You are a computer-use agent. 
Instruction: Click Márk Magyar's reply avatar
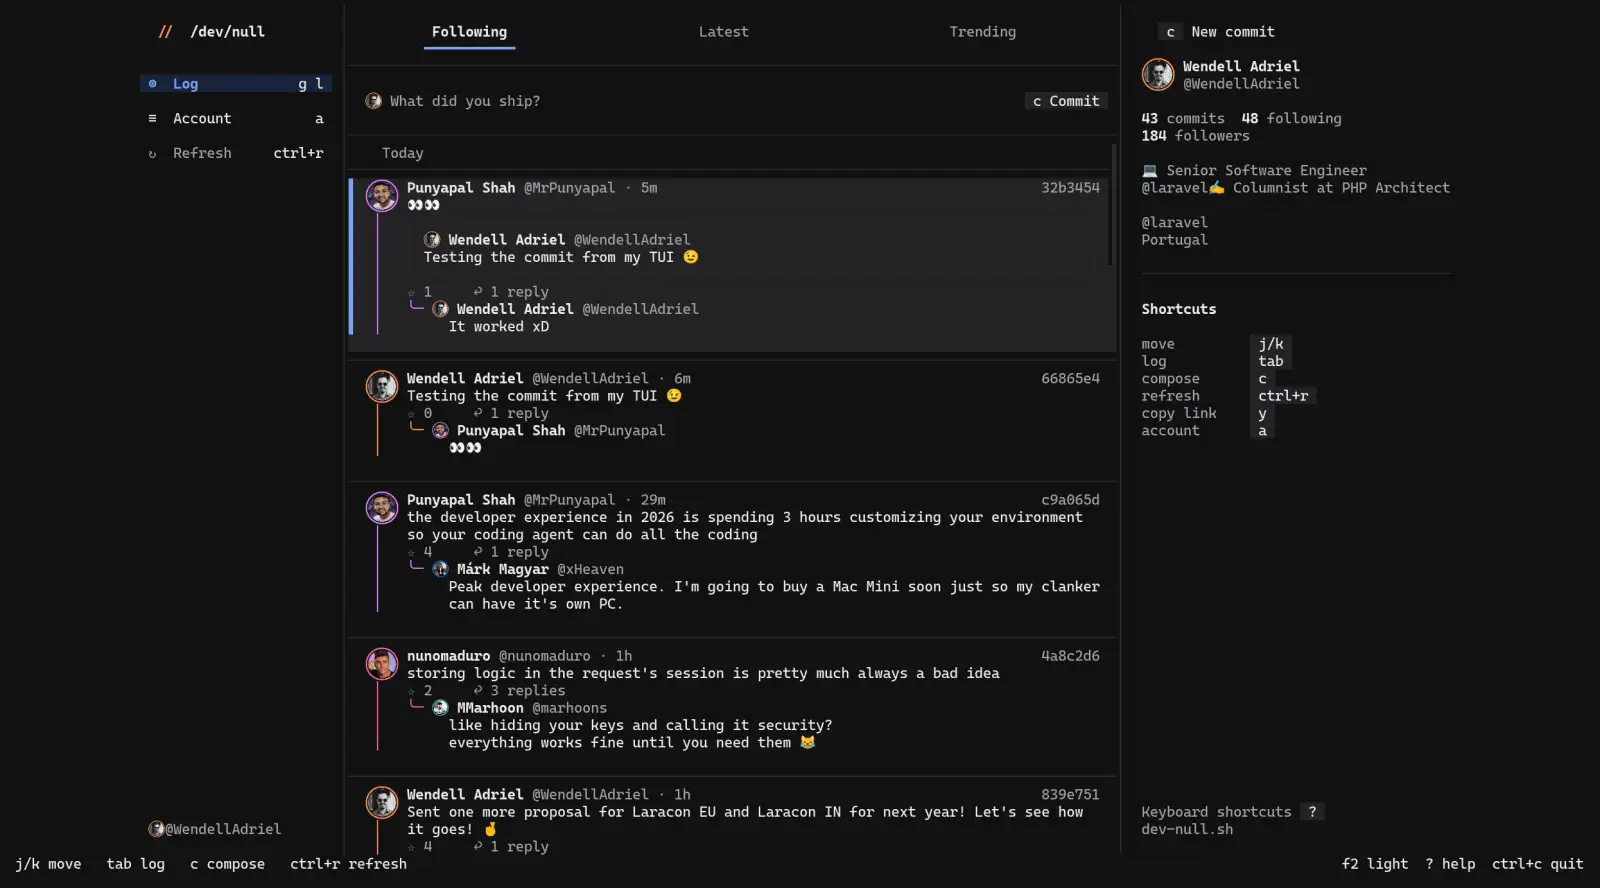click(x=440, y=569)
